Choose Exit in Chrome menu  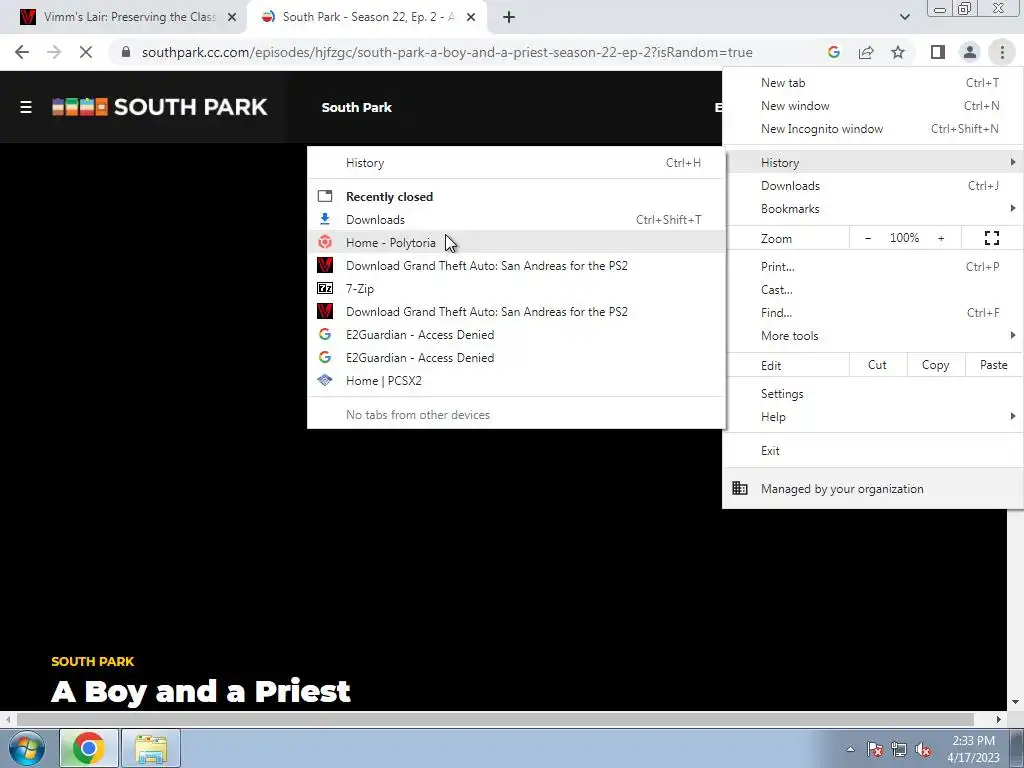coord(872,451)
